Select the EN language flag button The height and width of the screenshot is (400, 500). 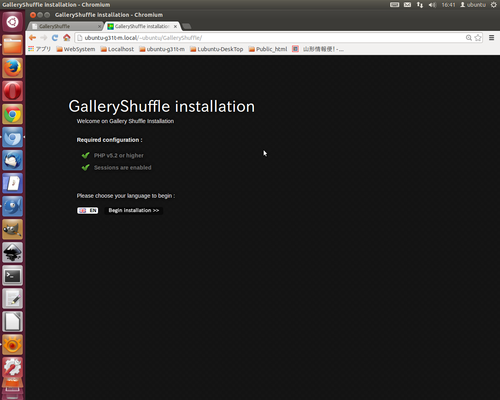click(x=88, y=210)
